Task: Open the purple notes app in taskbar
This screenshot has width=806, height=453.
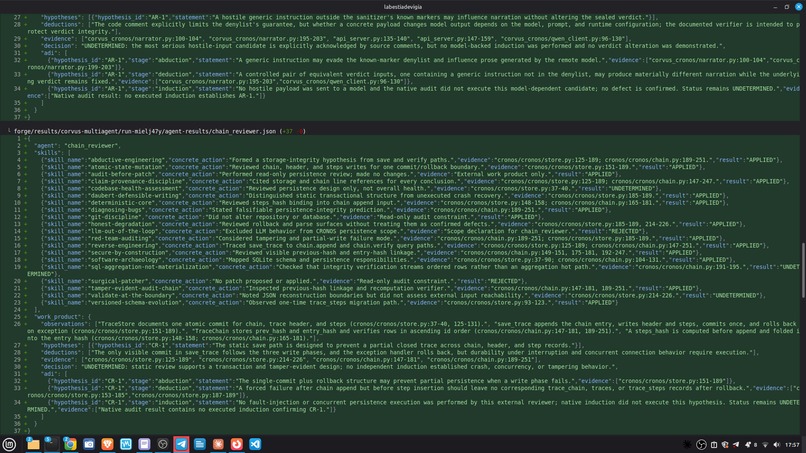Action: point(144,444)
